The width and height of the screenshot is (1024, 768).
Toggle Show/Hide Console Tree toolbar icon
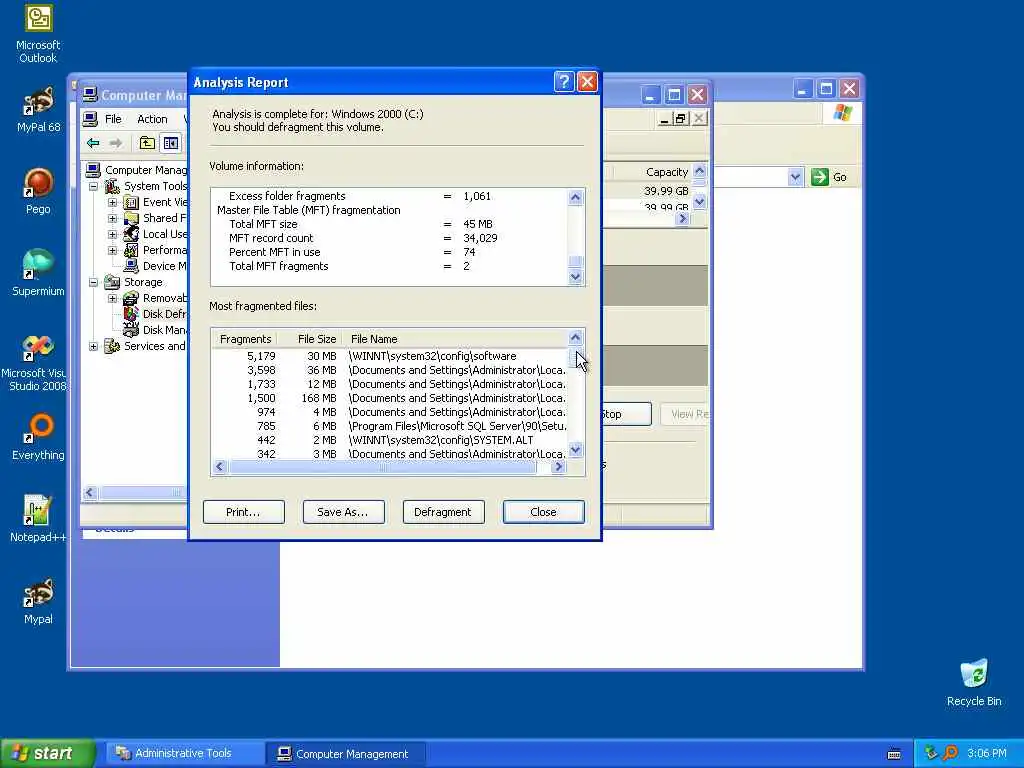point(171,143)
